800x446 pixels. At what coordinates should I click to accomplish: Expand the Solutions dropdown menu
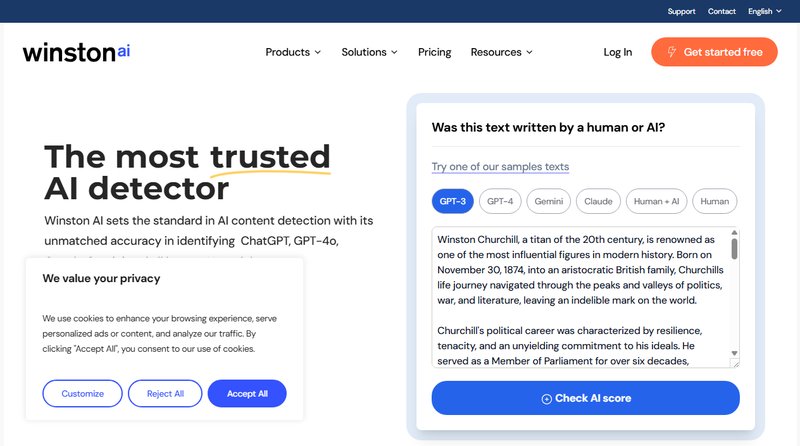coord(369,52)
